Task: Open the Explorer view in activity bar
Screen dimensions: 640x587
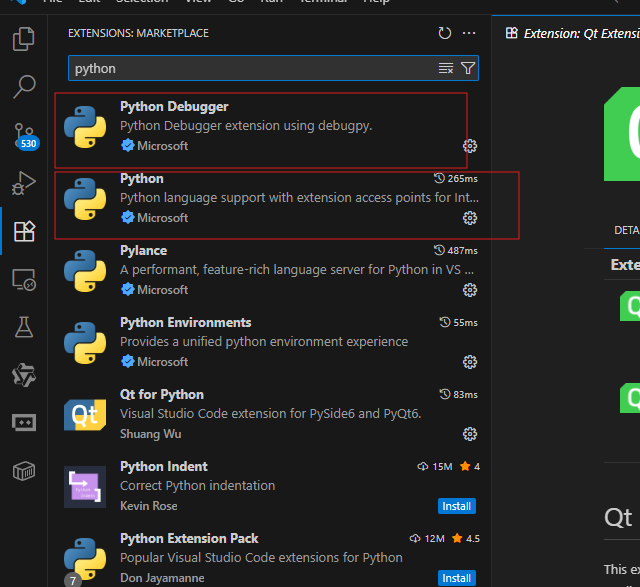Action: [x=24, y=39]
